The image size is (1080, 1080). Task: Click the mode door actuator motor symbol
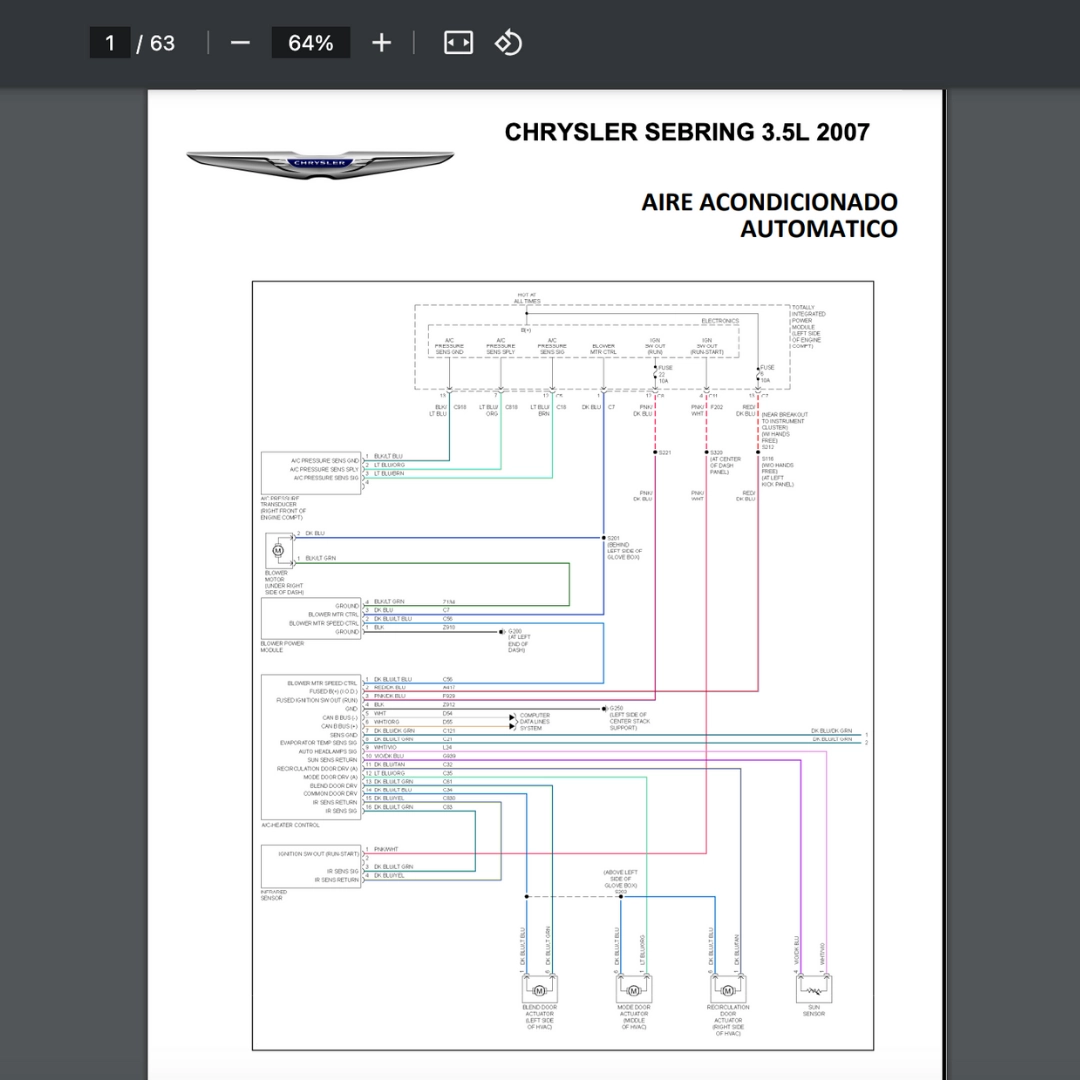(x=634, y=990)
